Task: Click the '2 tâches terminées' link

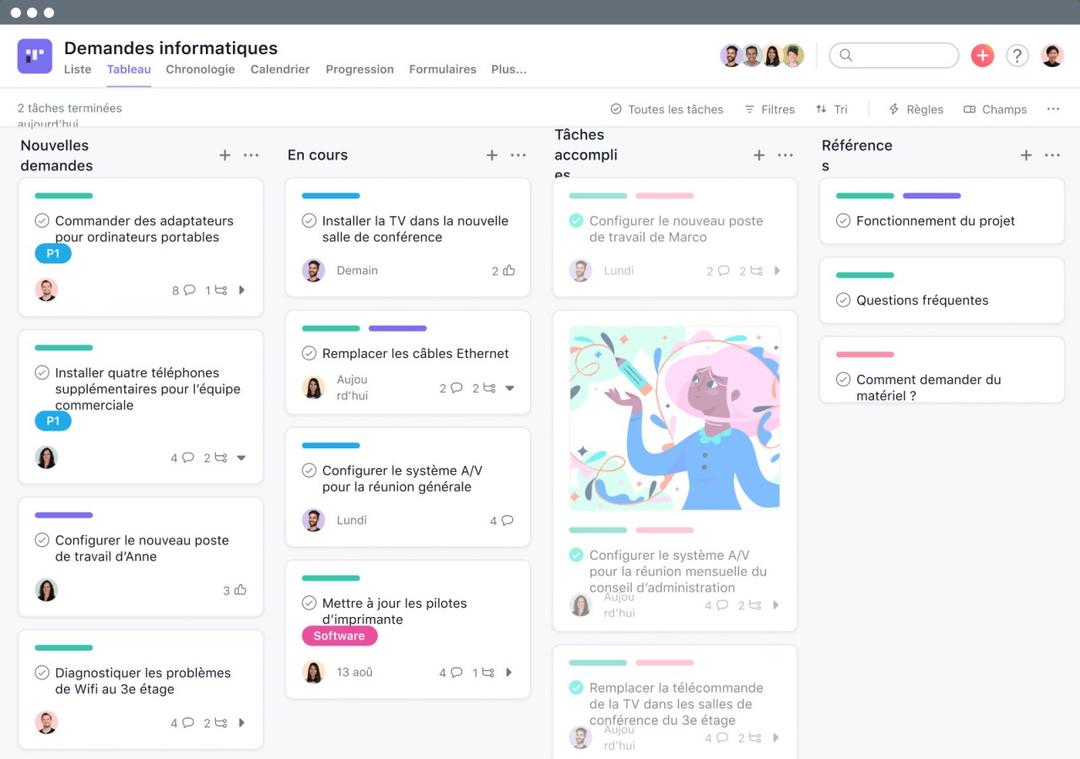Action: (68, 107)
